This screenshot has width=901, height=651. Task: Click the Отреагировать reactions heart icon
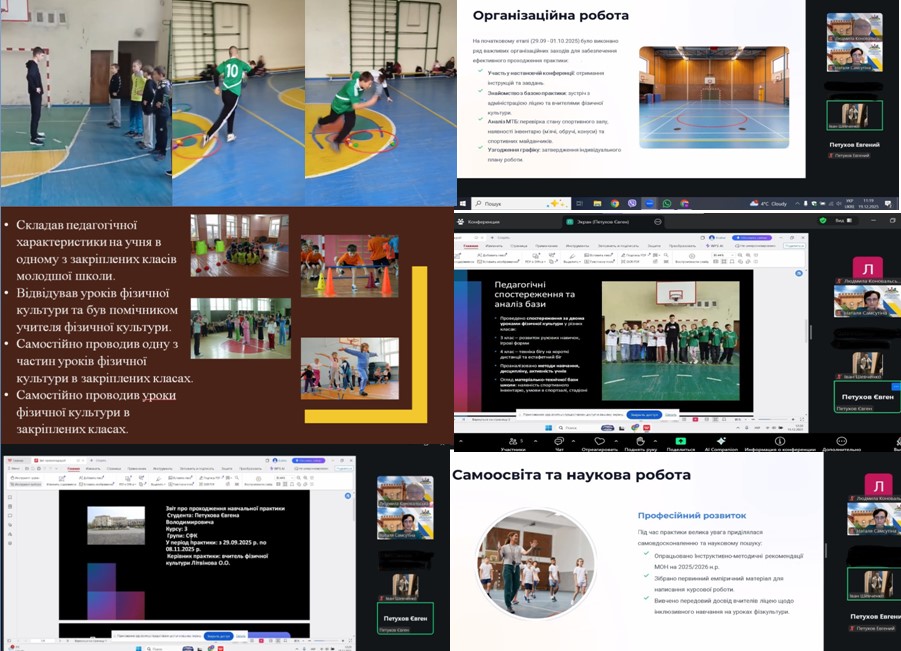tap(599, 440)
